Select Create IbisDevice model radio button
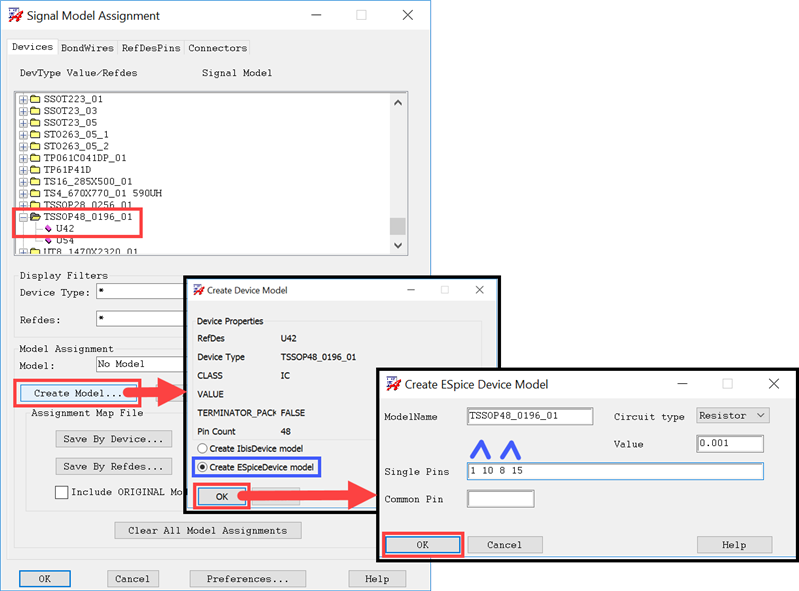The image size is (799, 591). point(203,449)
